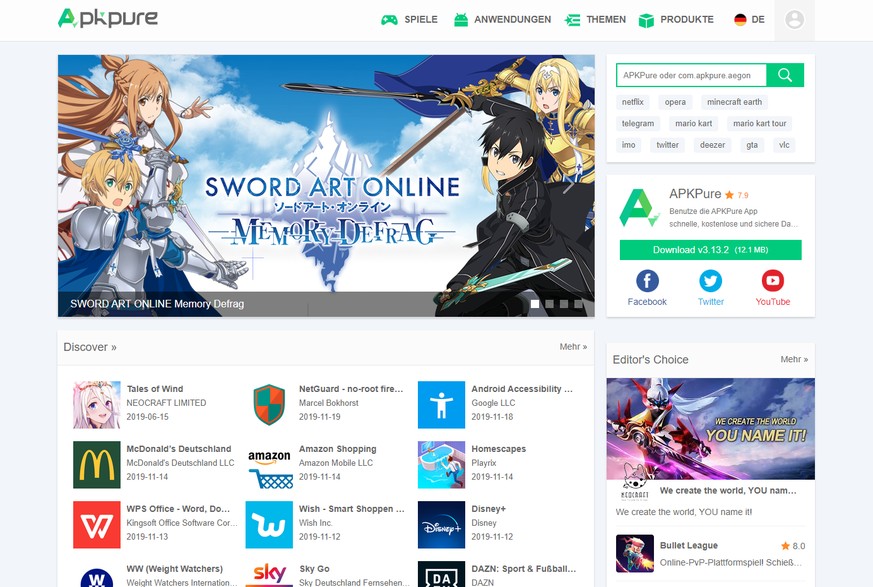The height and width of the screenshot is (587, 873).
Task: Select the first carousel slide indicator
Action: coord(535,304)
